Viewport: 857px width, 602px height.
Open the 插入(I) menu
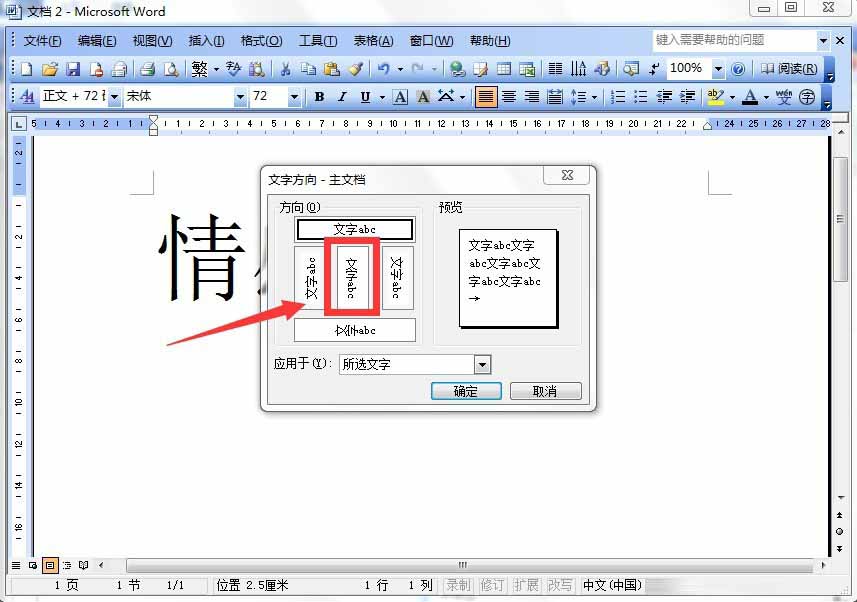206,41
